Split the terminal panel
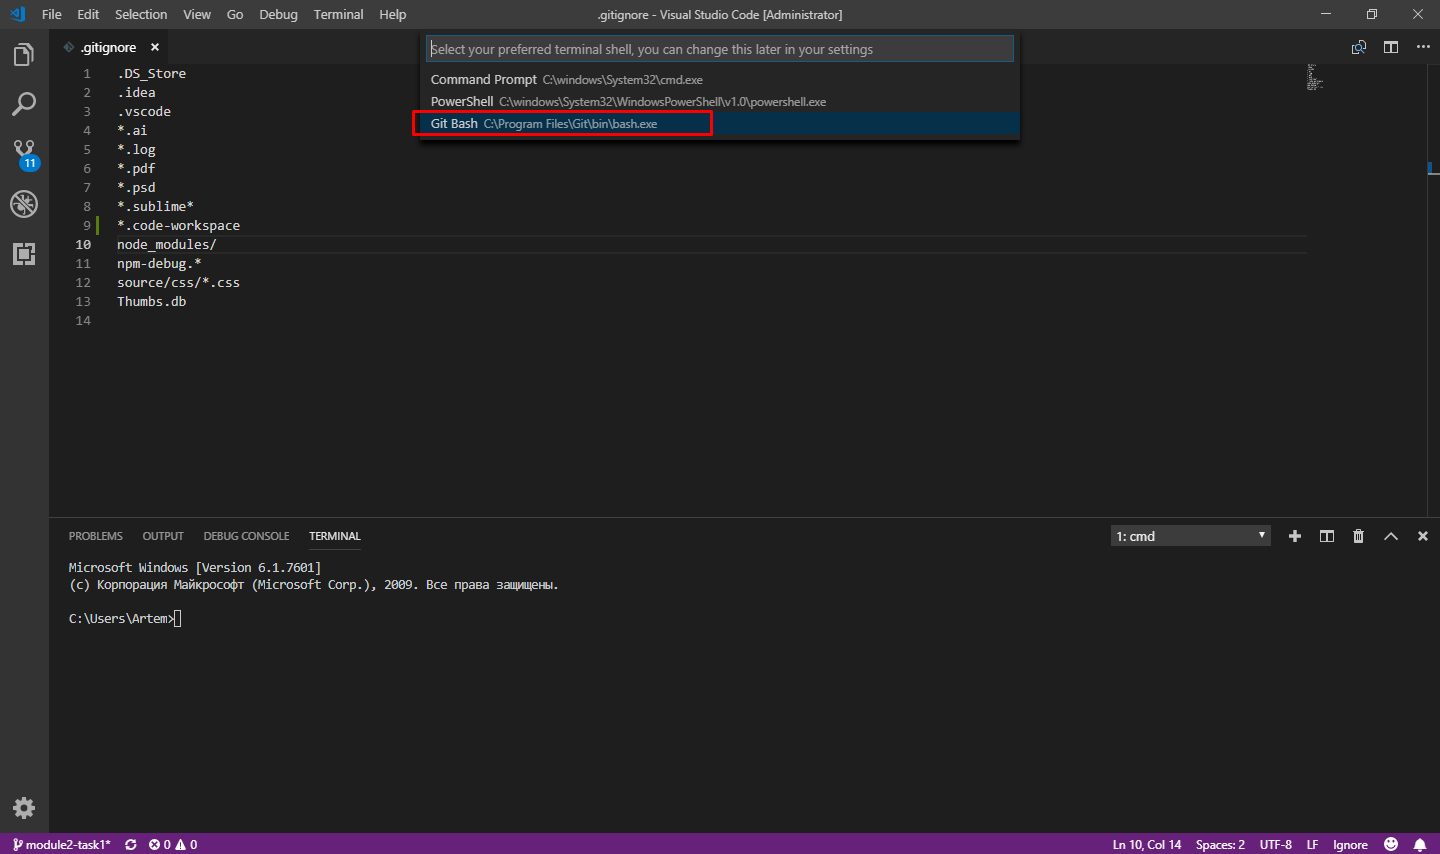1440x854 pixels. (x=1327, y=536)
